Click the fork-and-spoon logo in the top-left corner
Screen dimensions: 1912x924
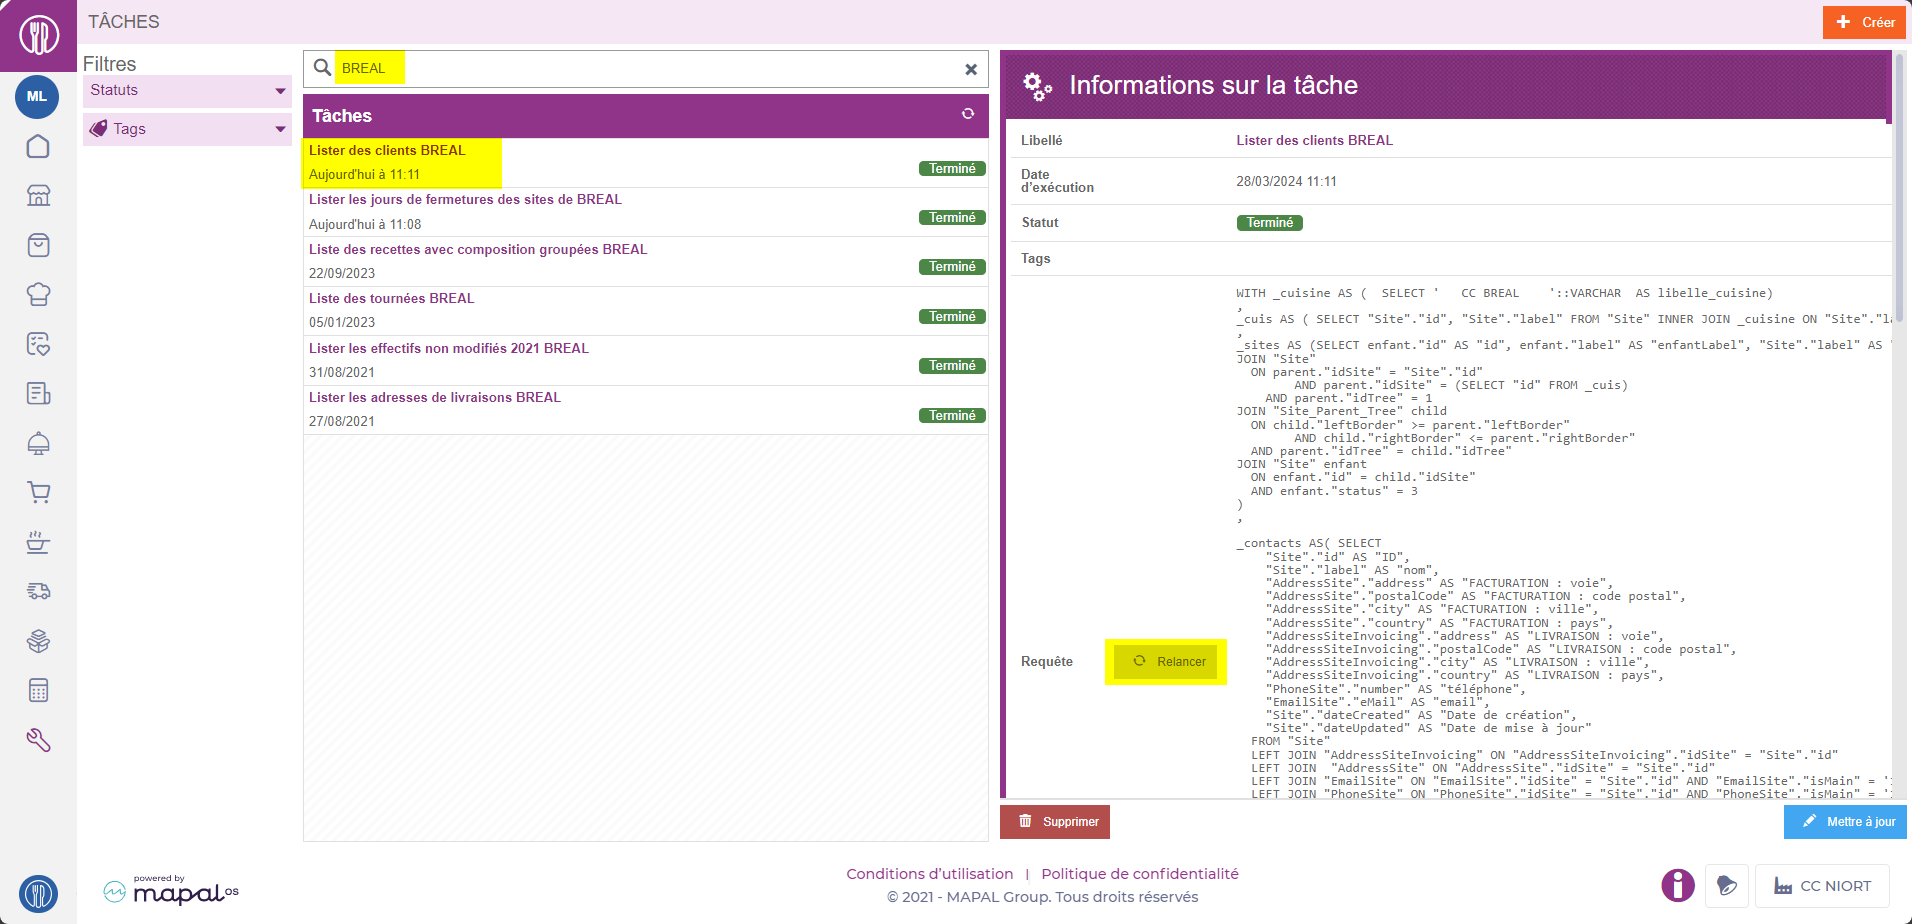[38, 35]
